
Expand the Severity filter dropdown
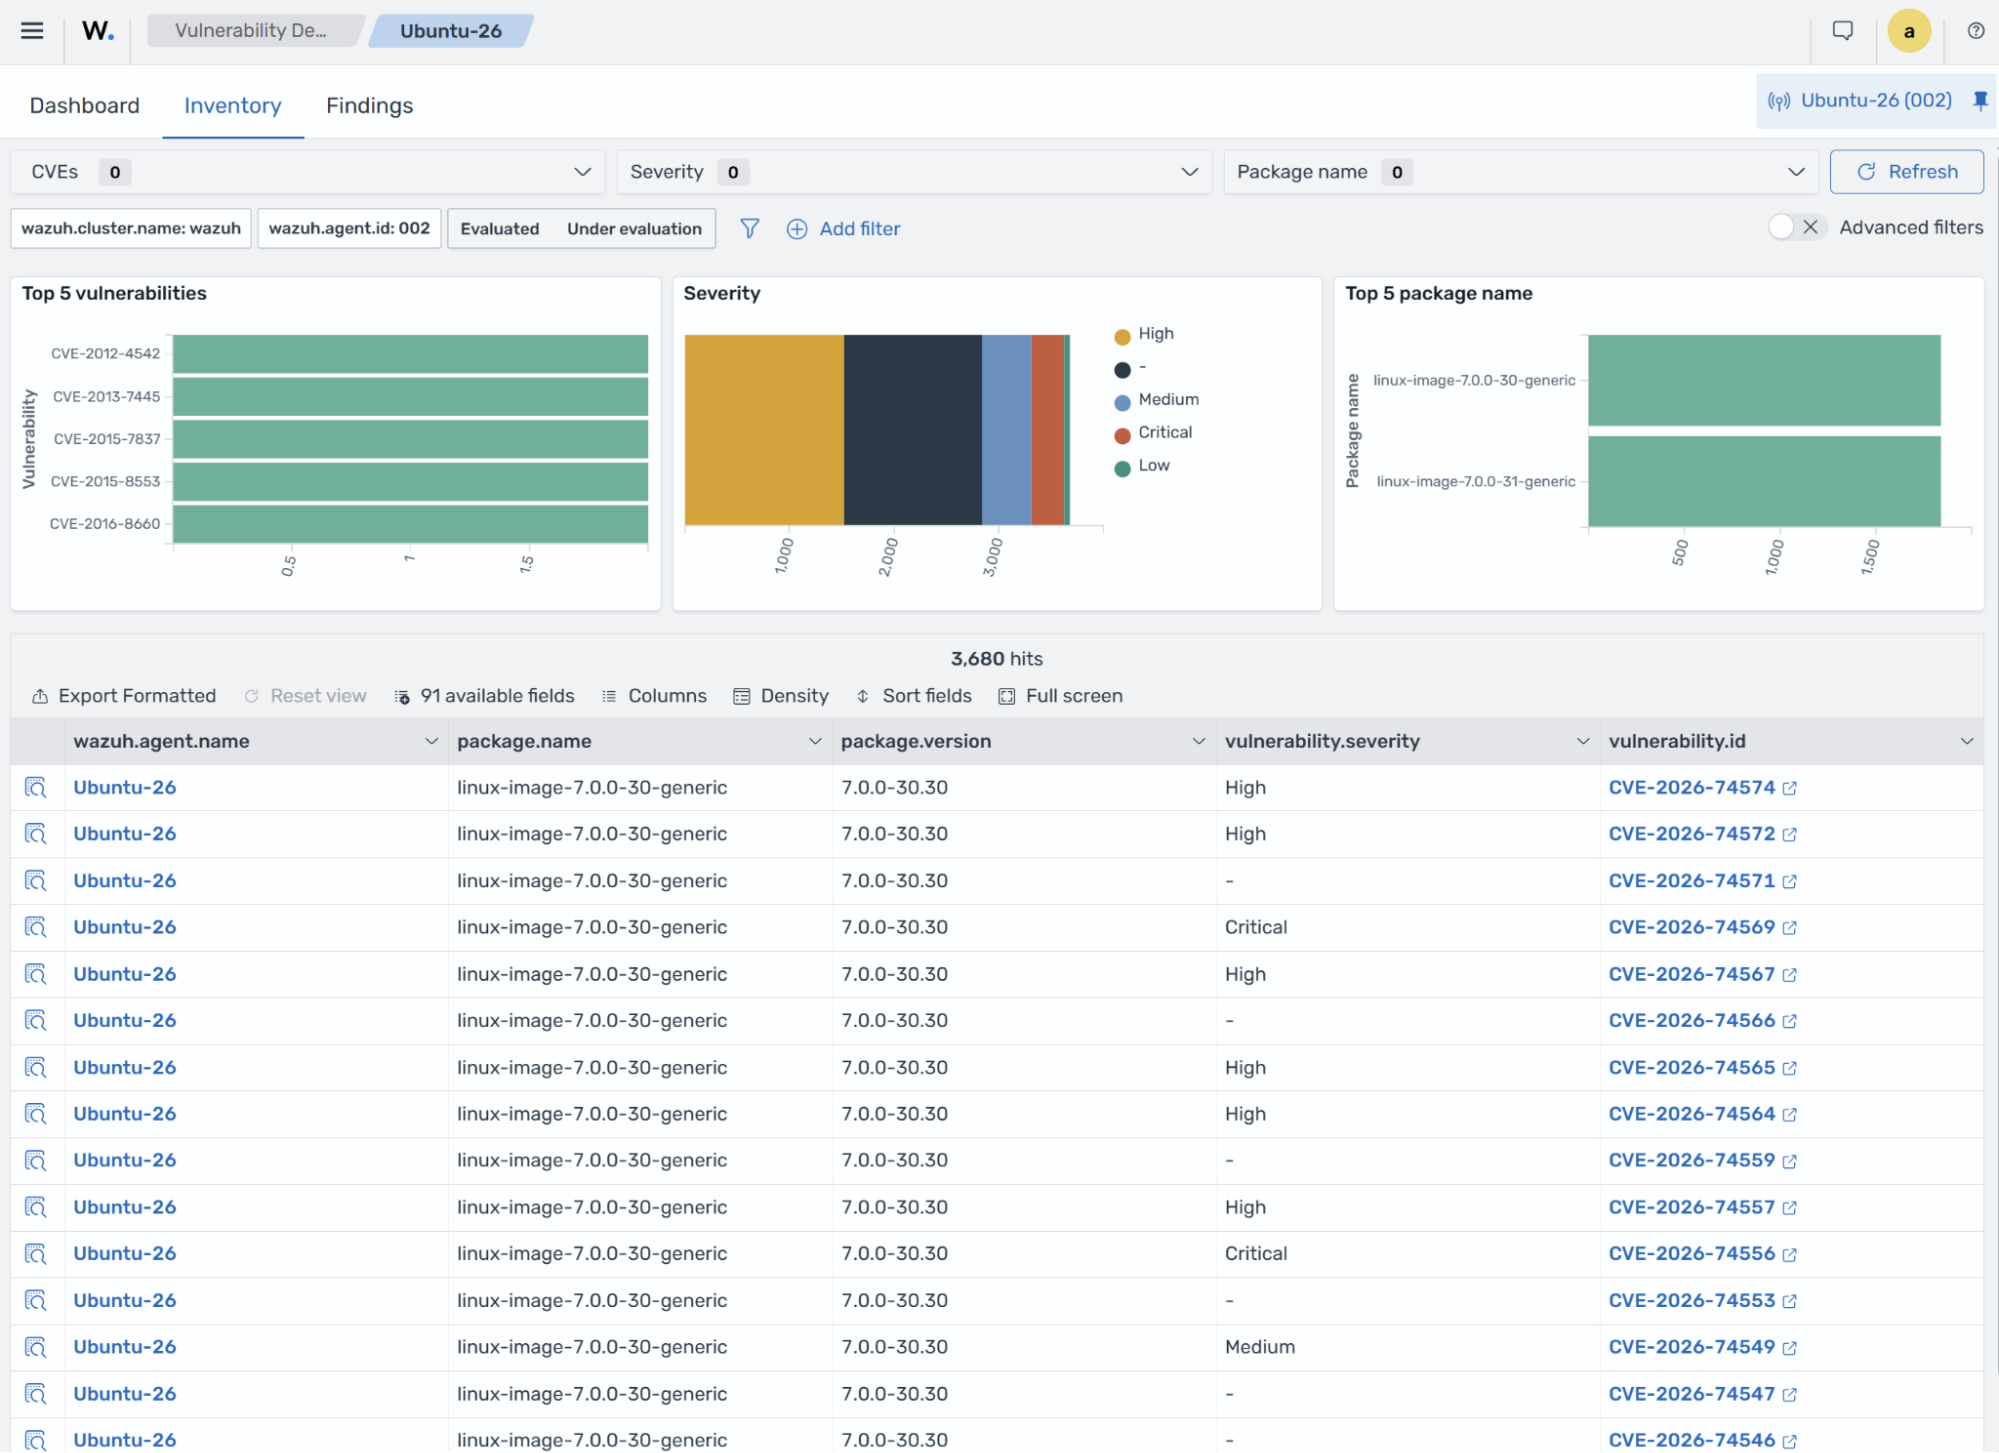click(914, 172)
